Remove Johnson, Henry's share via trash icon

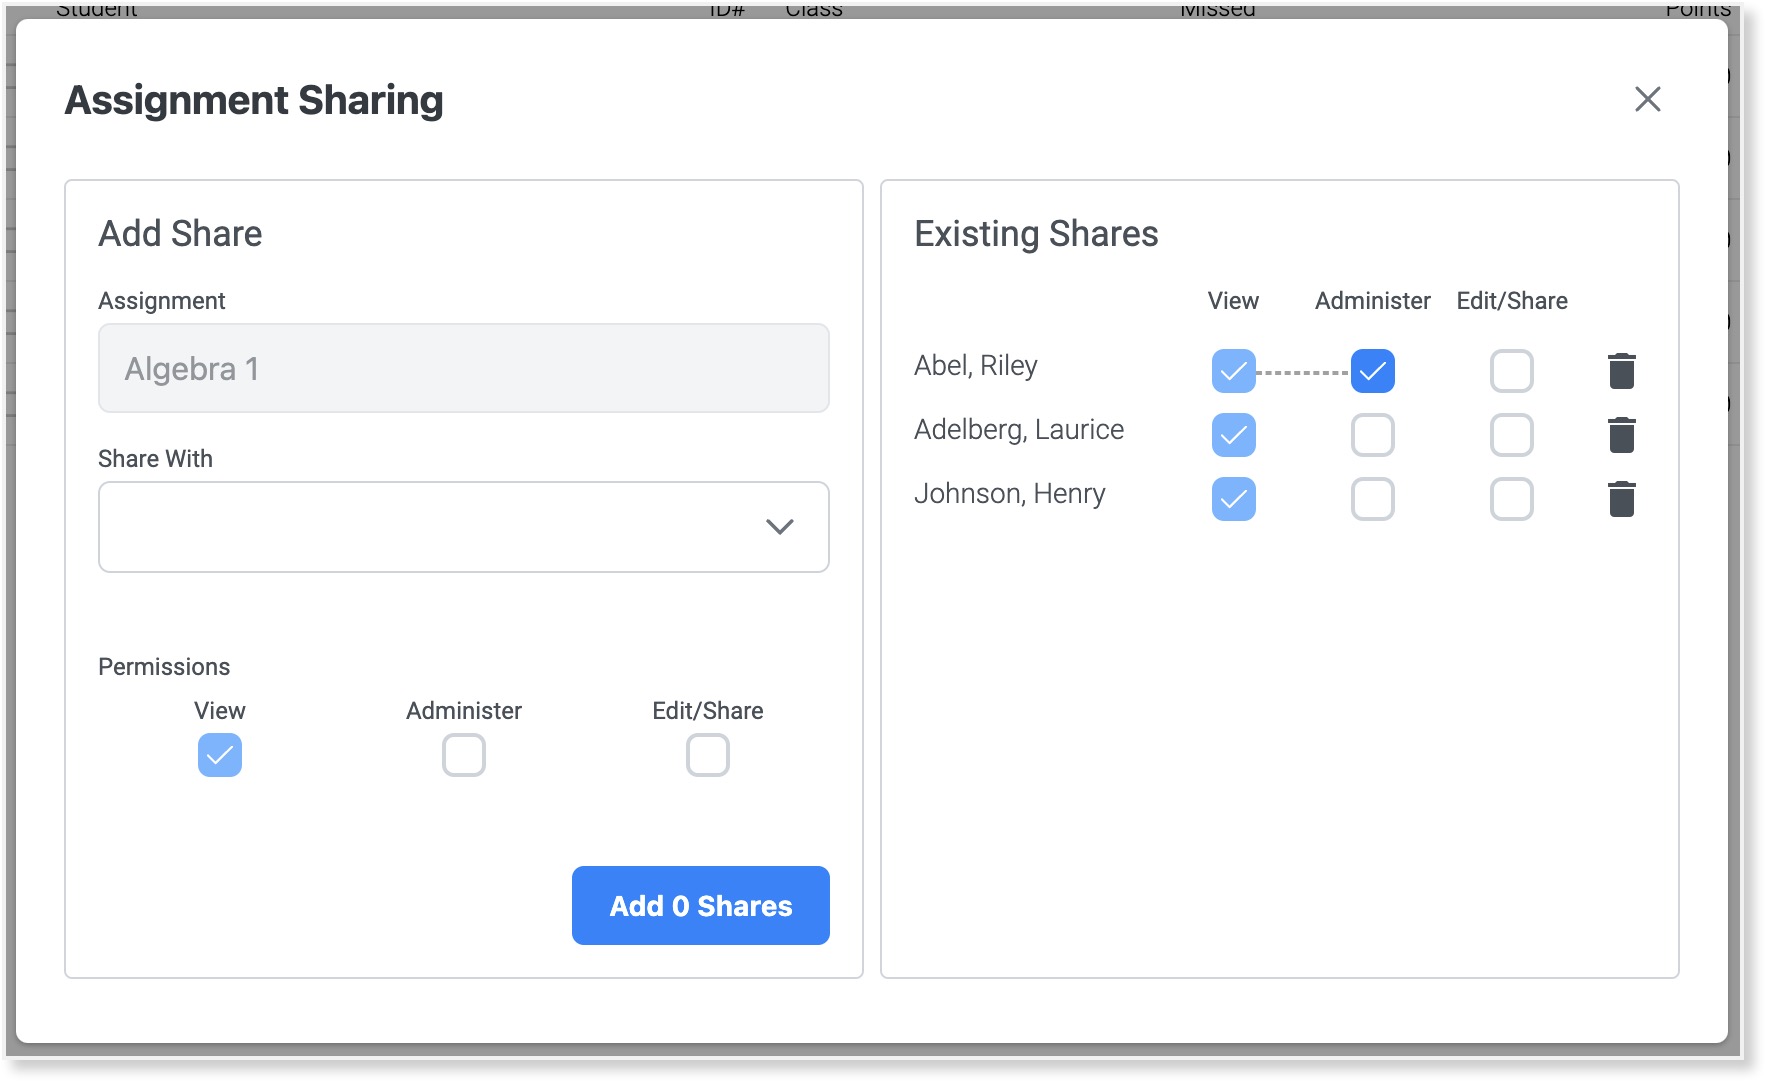pos(1621,499)
